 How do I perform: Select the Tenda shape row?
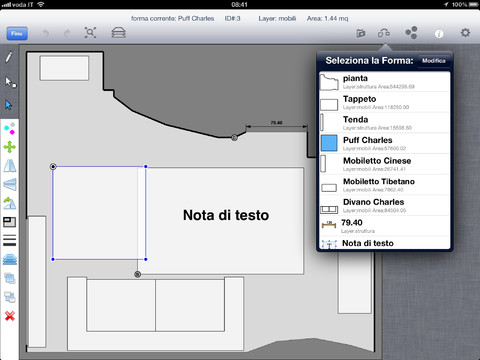pyautogui.click(x=385, y=123)
